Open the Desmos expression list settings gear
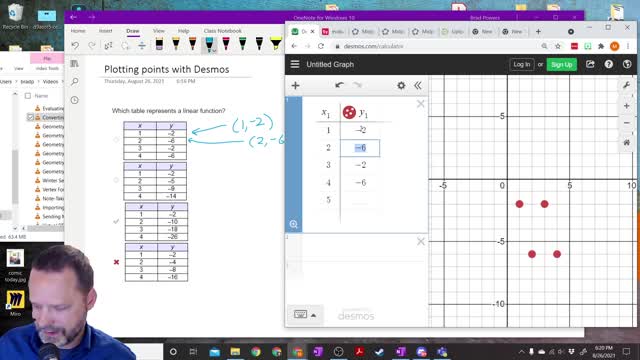The width and height of the screenshot is (640, 360). (401, 85)
